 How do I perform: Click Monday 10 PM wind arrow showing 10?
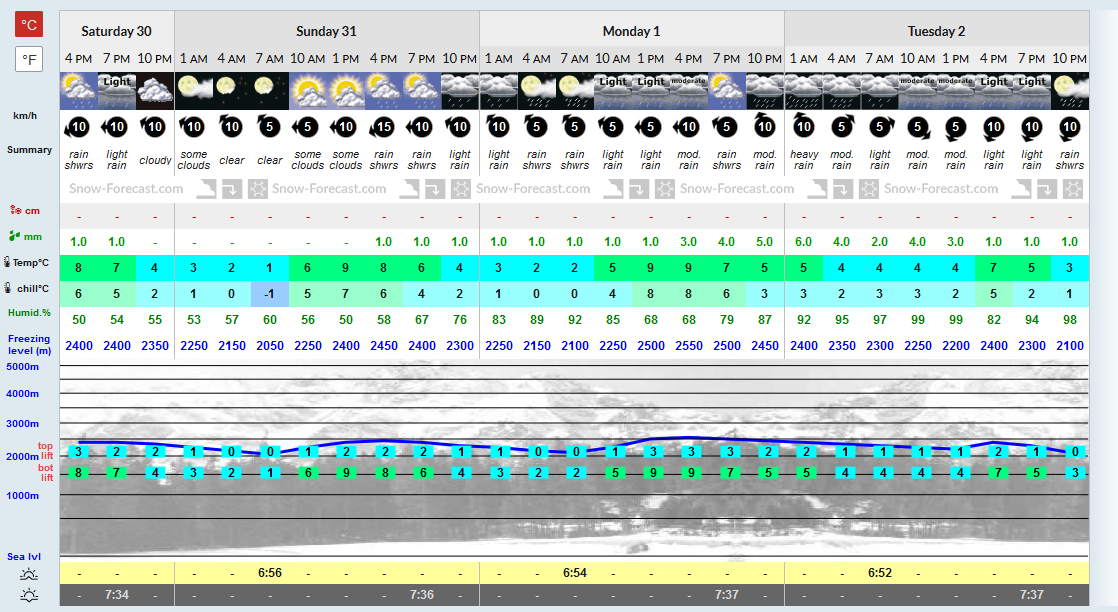[x=764, y=127]
